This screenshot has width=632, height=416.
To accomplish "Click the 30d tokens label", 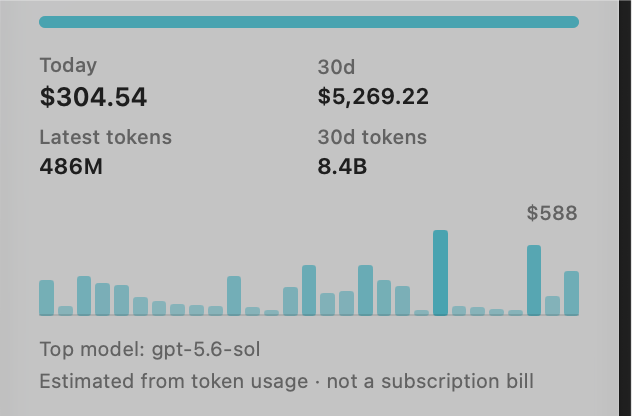I will click(372, 137).
